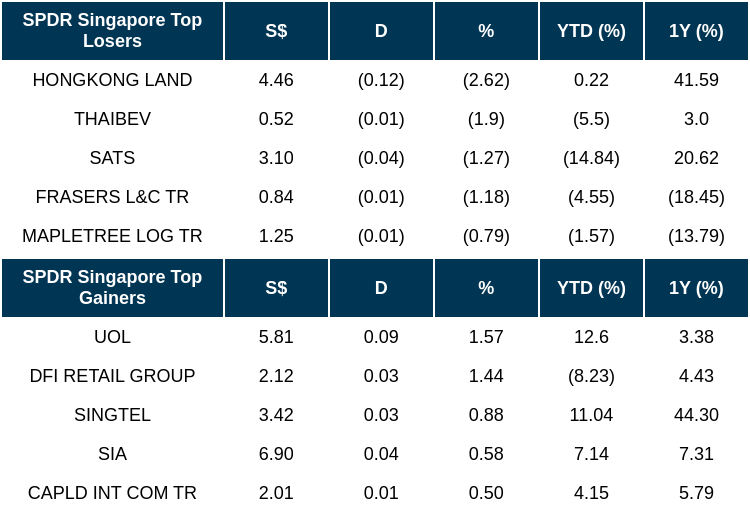
Task: Click the SPDR Singapore Top Gainers header
Action: click(x=112, y=288)
